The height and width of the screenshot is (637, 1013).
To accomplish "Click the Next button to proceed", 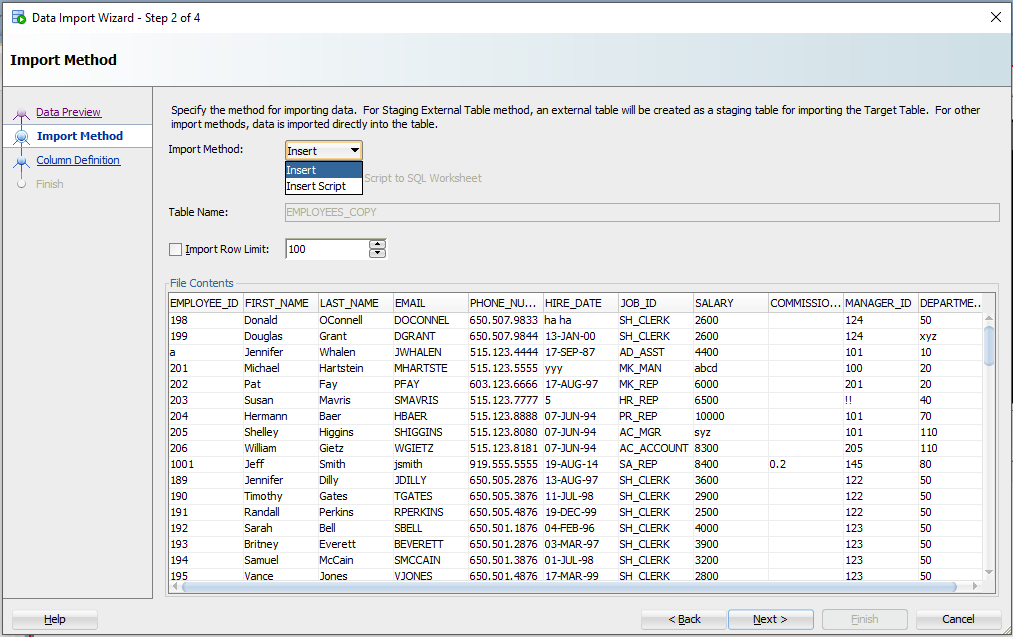I will point(770,619).
